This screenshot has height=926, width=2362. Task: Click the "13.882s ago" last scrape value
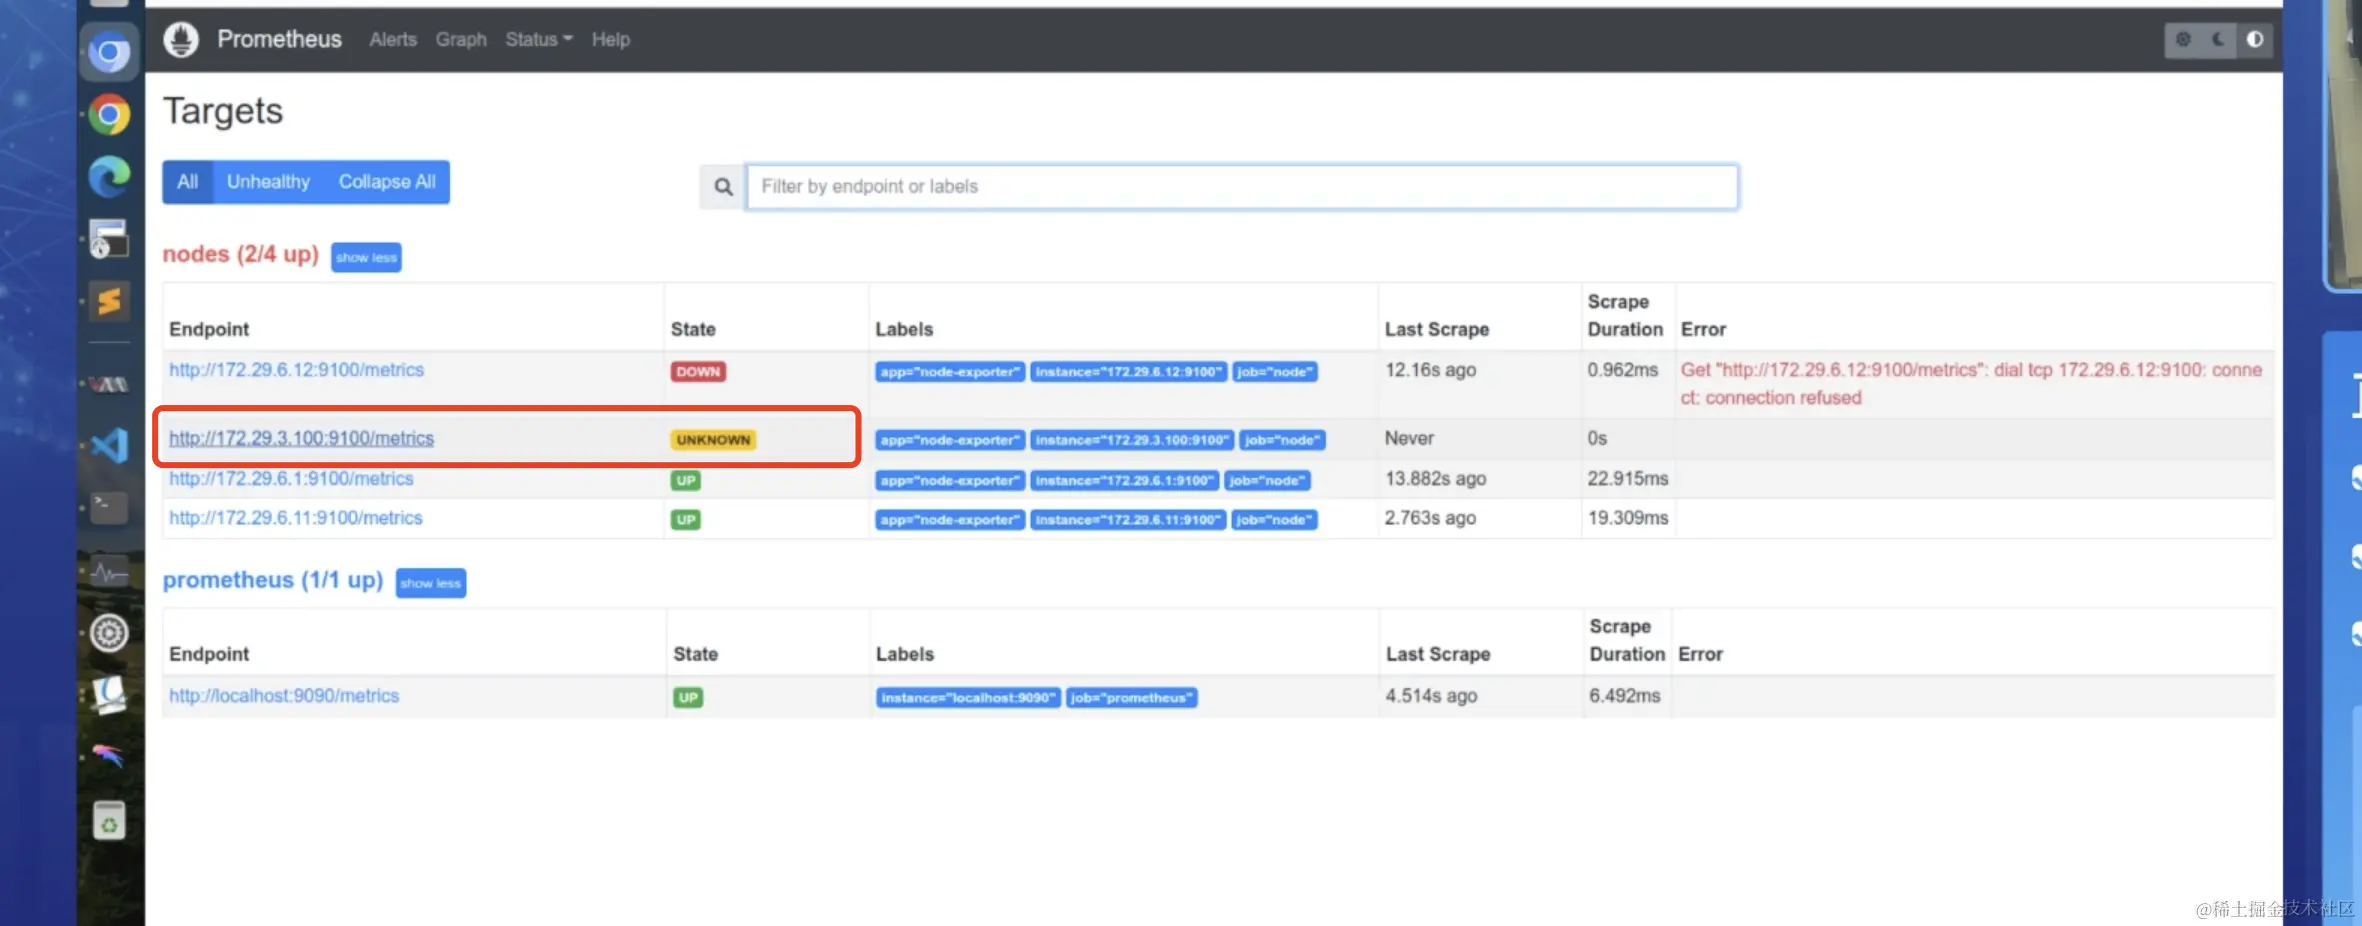pyautogui.click(x=1436, y=479)
